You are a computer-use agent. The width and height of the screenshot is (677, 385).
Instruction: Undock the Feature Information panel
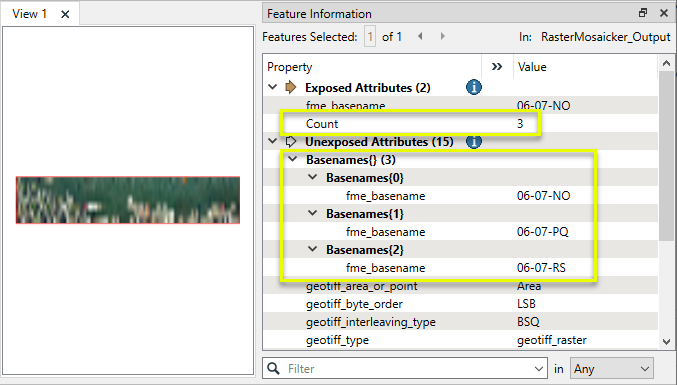tap(643, 13)
